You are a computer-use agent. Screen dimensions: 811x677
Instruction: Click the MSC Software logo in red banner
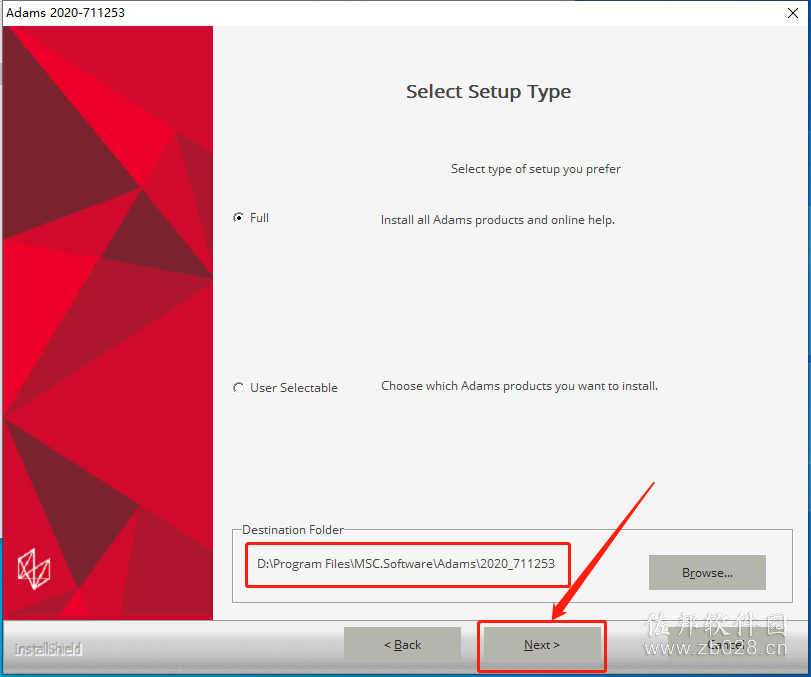[34, 569]
